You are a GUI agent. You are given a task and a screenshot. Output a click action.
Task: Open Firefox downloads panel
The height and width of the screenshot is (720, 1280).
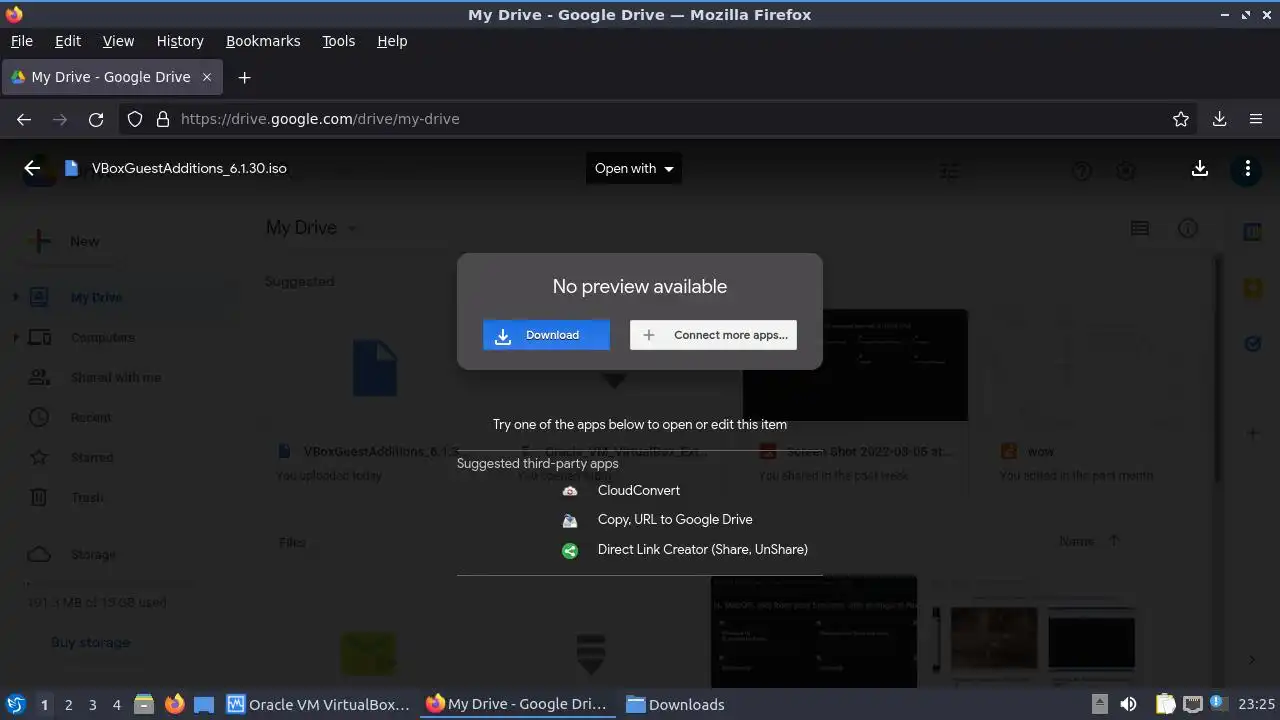tap(1219, 119)
